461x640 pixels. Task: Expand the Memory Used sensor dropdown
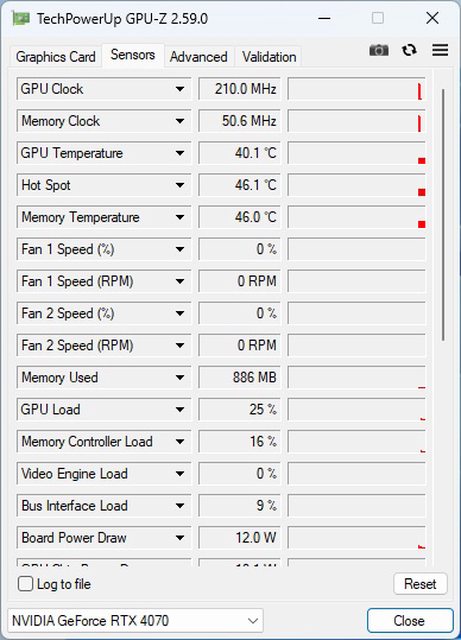click(180, 378)
